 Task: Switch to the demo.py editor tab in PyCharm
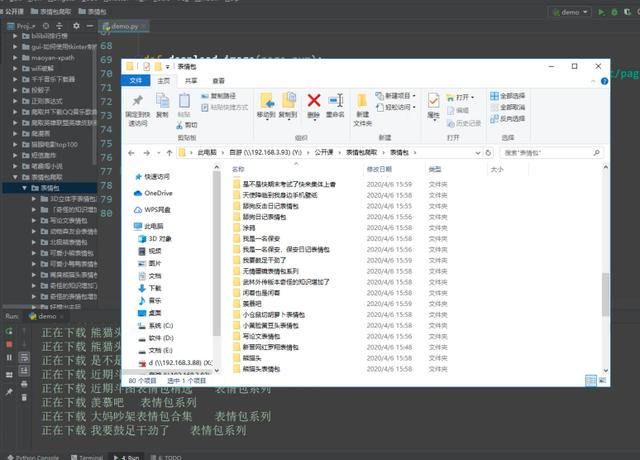124,27
